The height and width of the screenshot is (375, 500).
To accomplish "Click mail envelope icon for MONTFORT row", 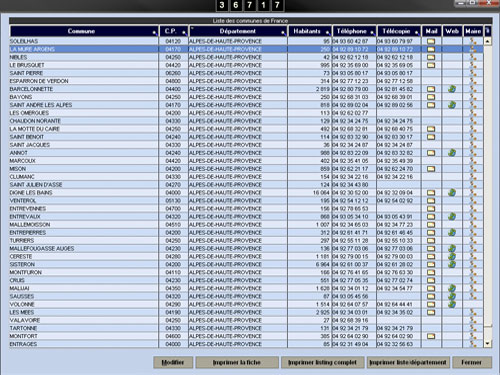I will [431, 336].
